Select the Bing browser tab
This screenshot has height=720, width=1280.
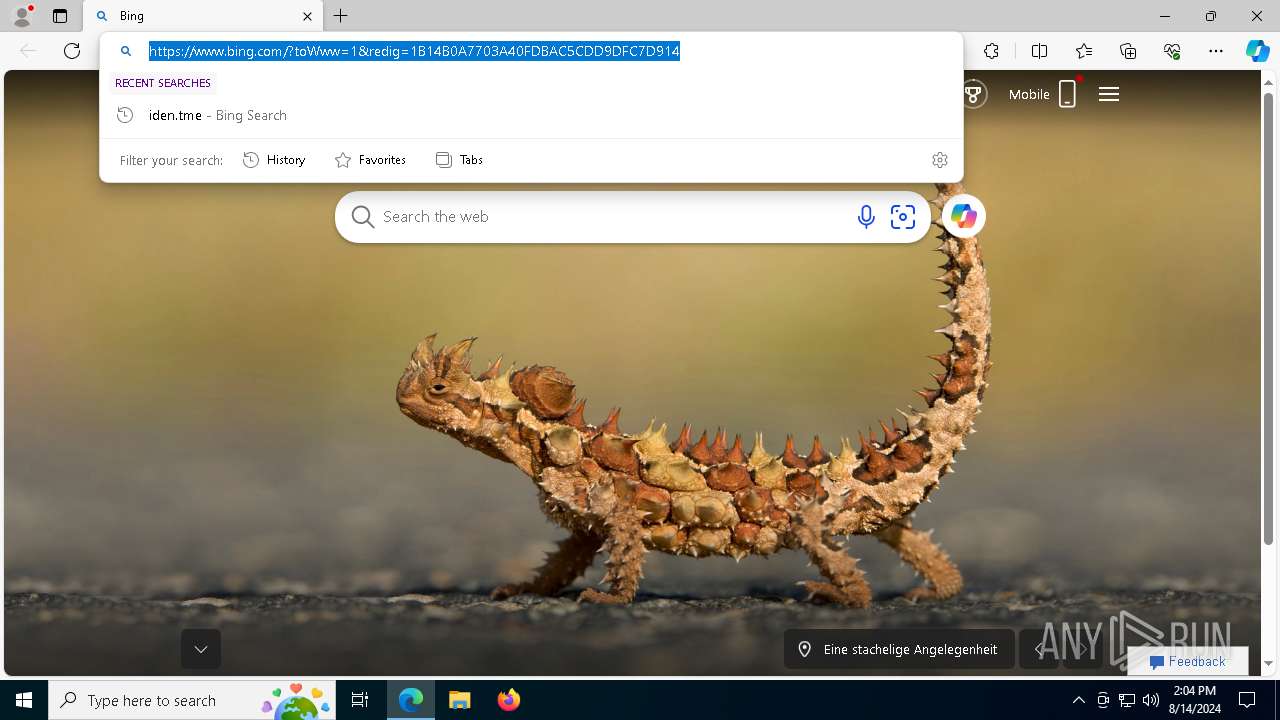[203, 16]
